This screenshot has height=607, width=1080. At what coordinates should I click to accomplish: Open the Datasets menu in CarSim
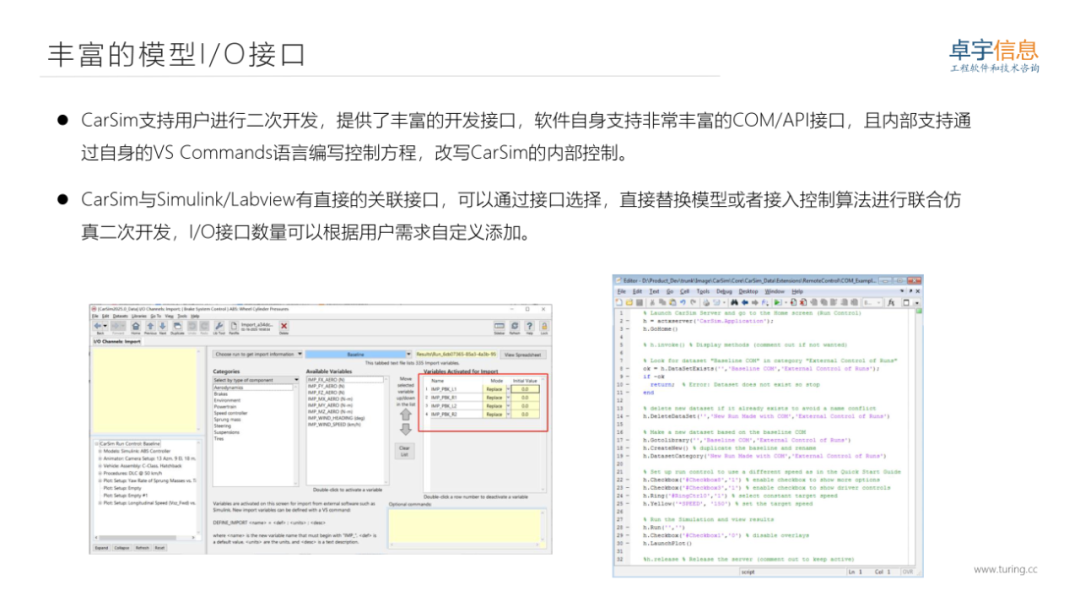[121, 316]
